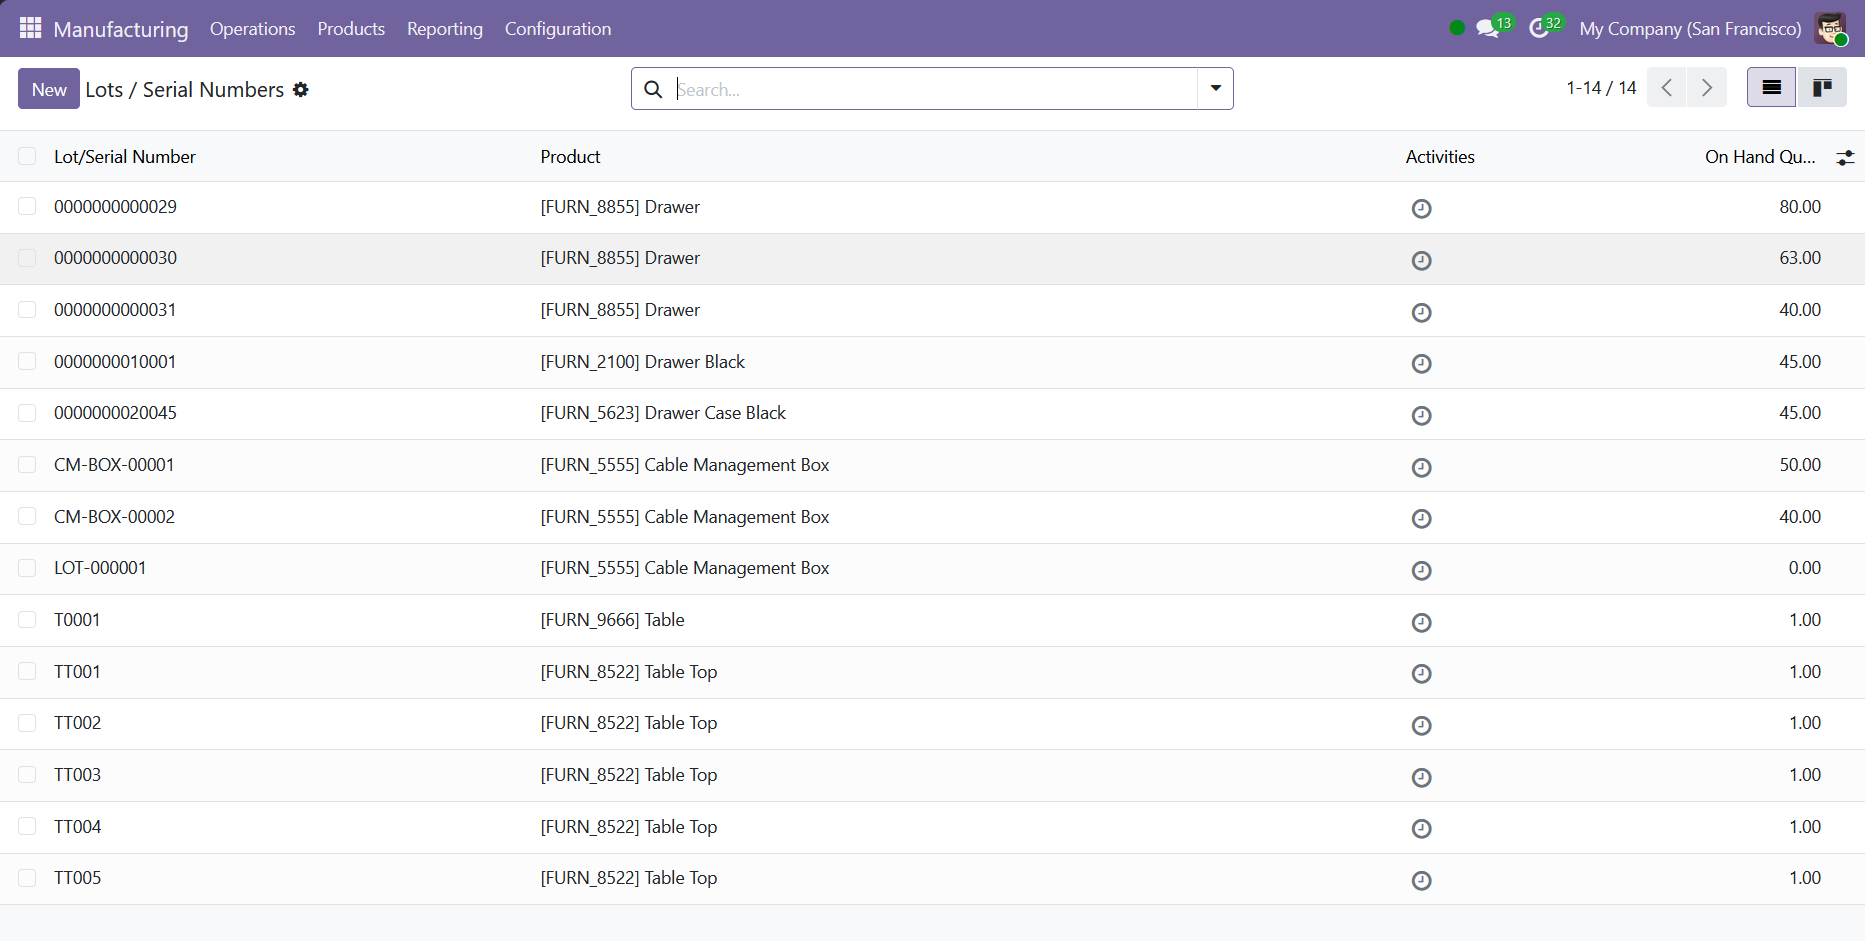
Task: Select checkbox for LOT-000001
Action: point(27,568)
